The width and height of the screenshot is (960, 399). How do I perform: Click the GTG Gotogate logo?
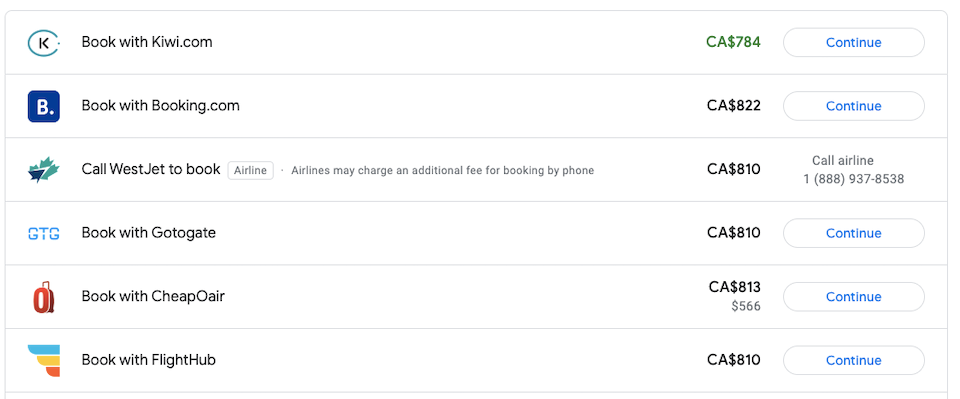pos(43,233)
